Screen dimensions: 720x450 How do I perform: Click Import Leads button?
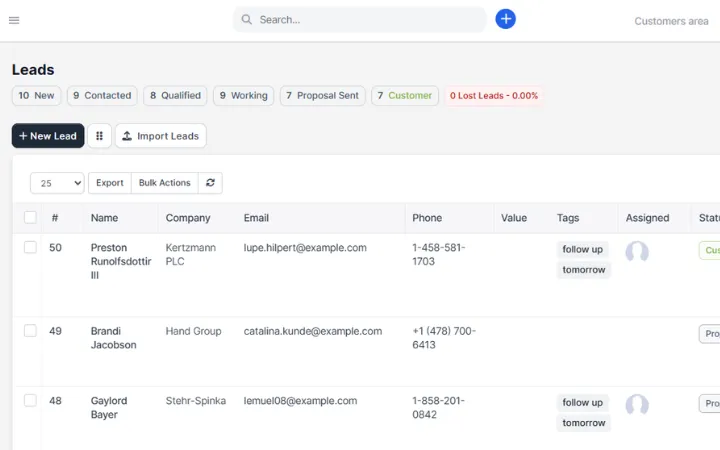[x=161, y=136]
